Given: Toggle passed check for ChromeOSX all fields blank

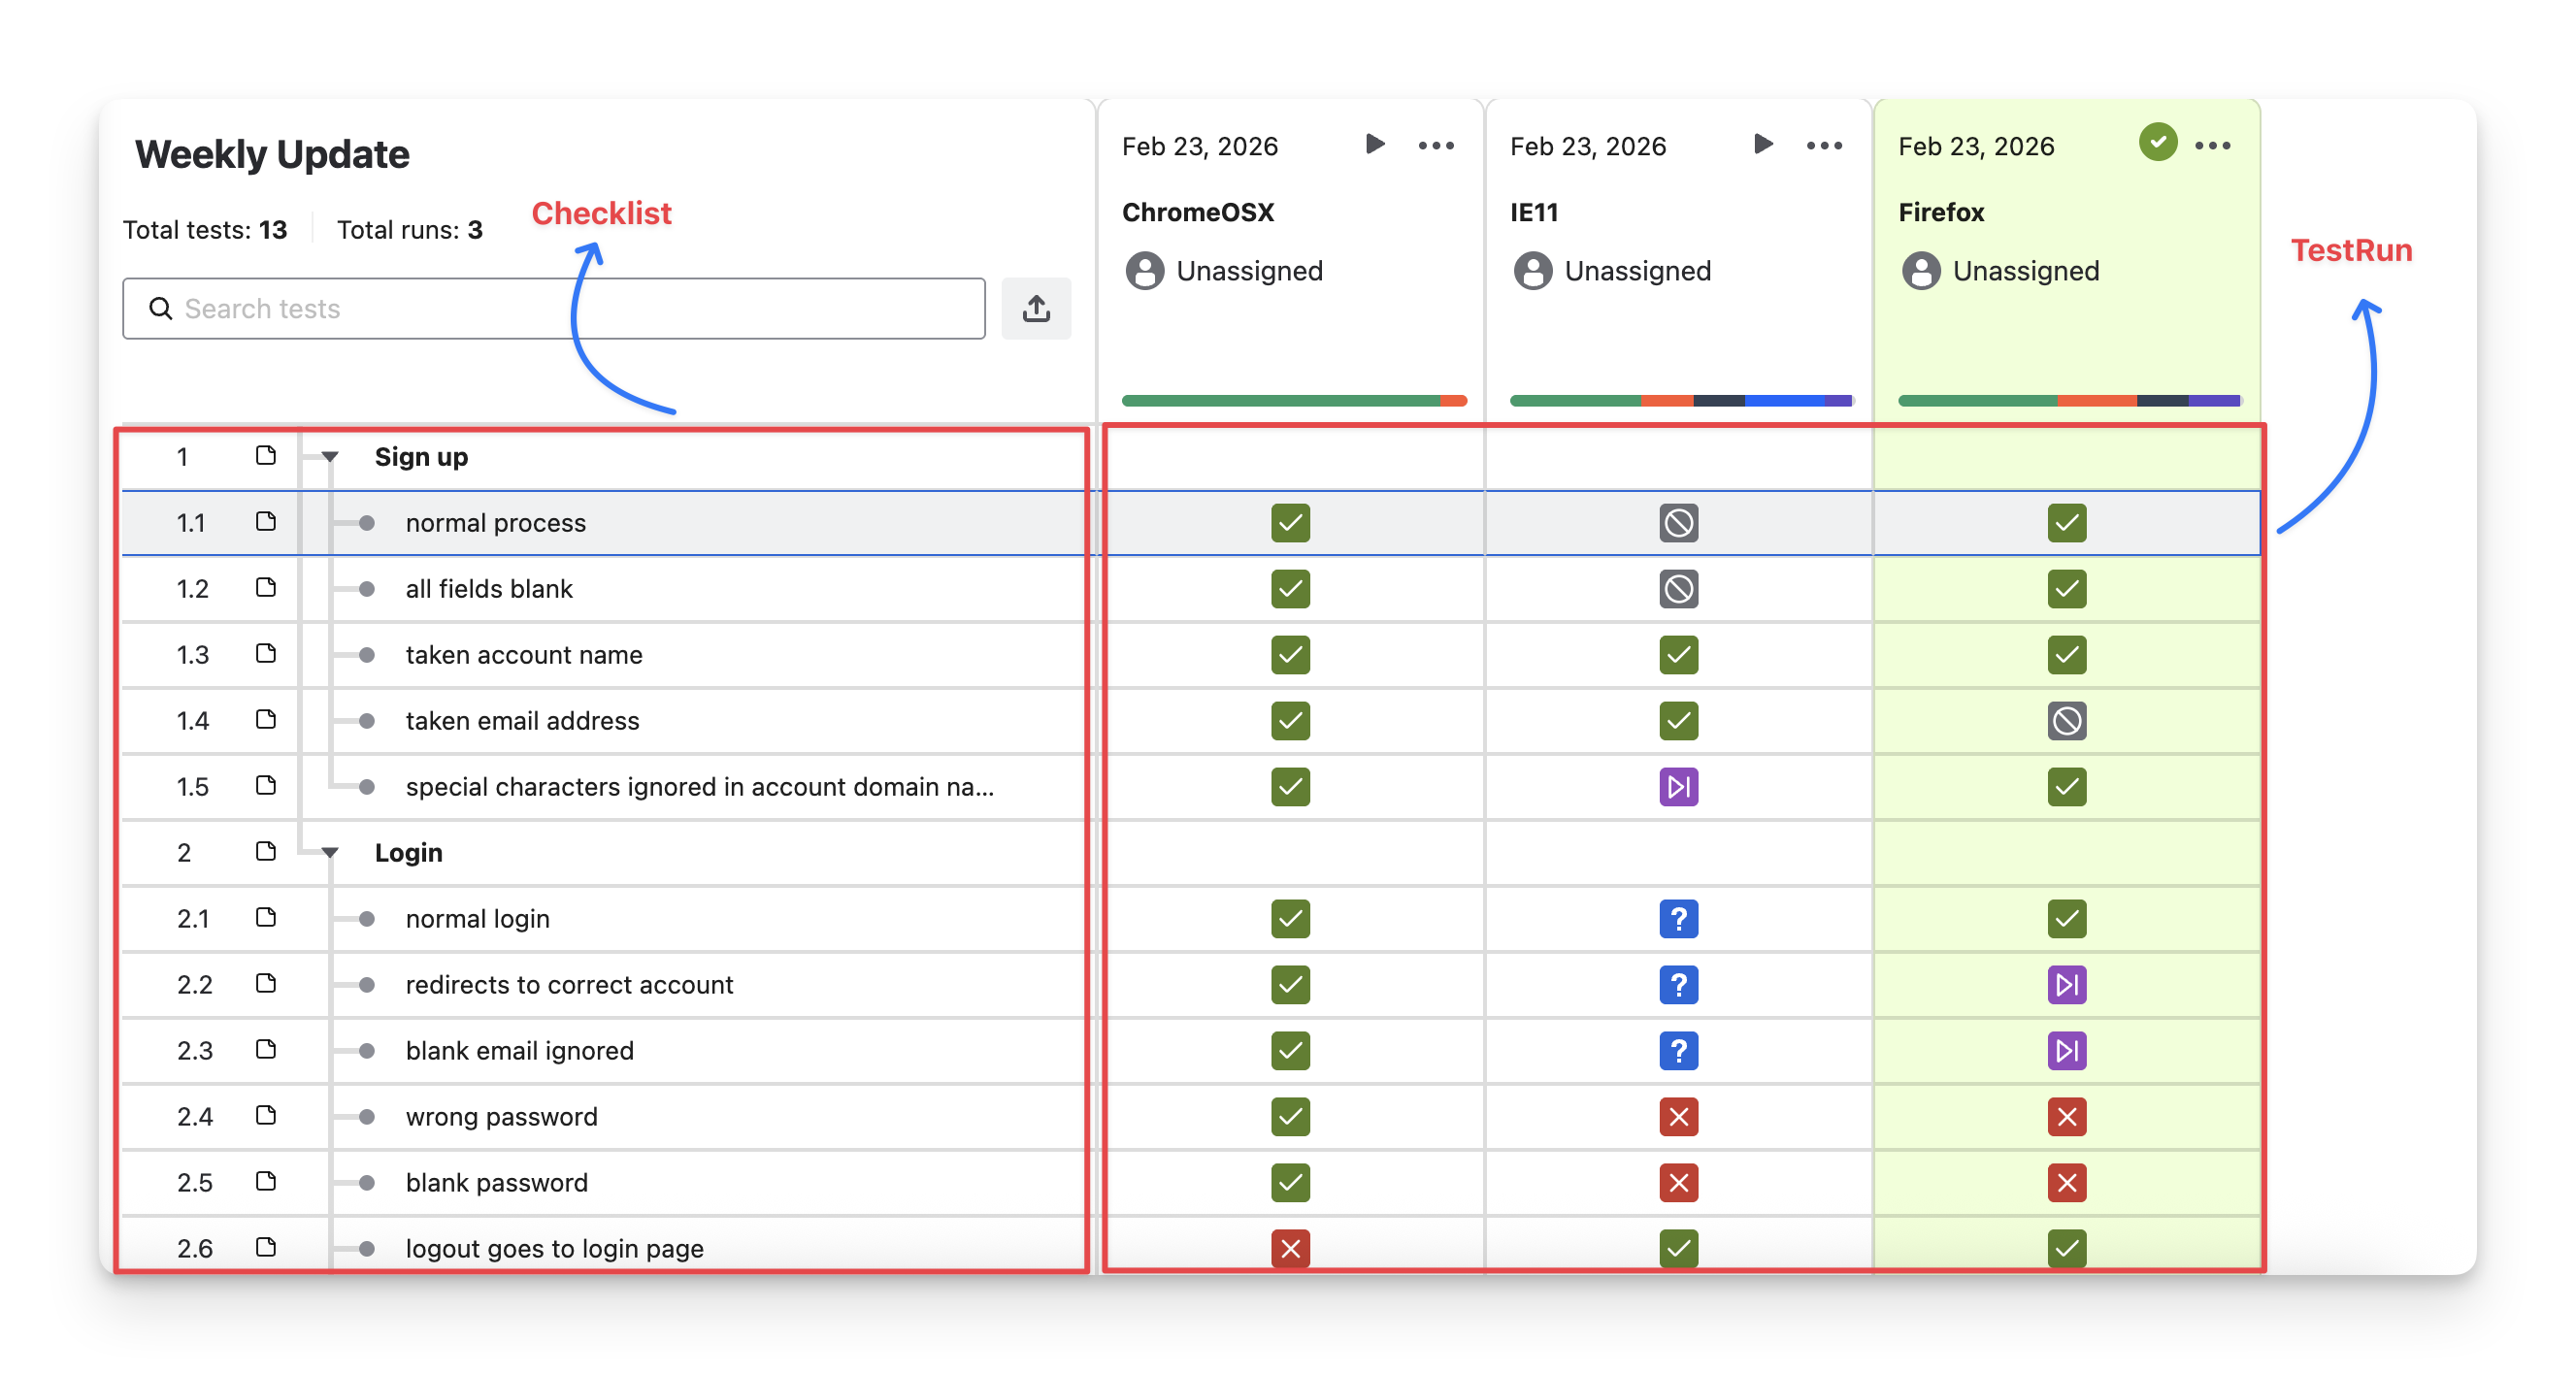Looking at the screenshot, I should pos(1290,589).
